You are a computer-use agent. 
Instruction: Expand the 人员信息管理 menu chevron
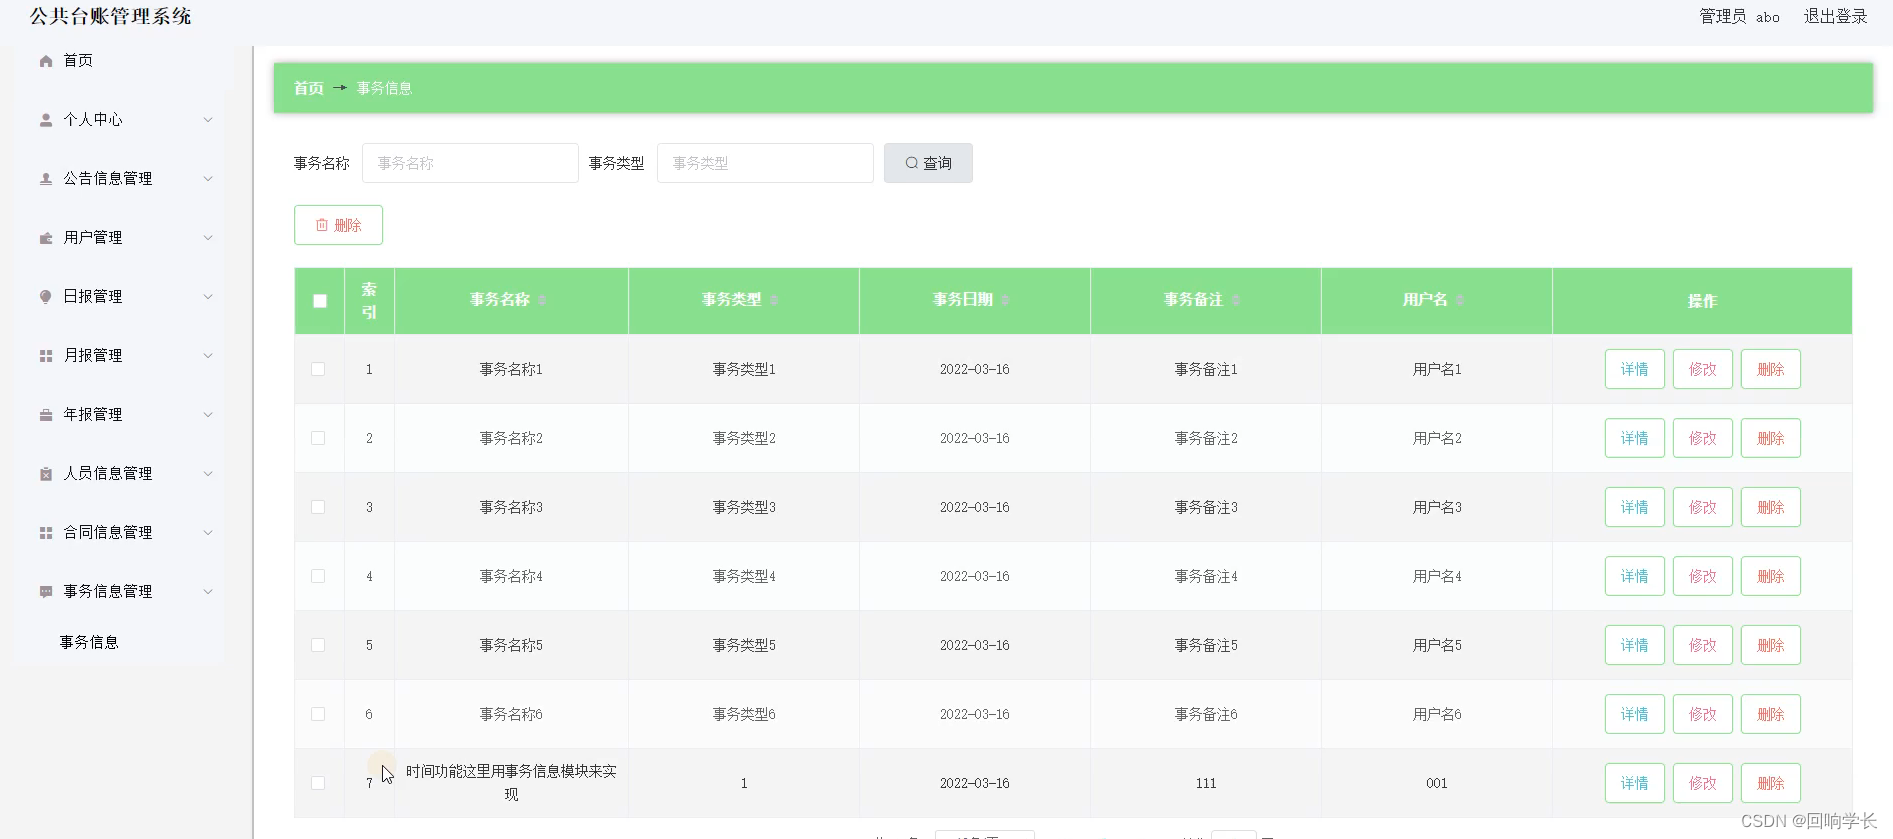click(208, 474)
